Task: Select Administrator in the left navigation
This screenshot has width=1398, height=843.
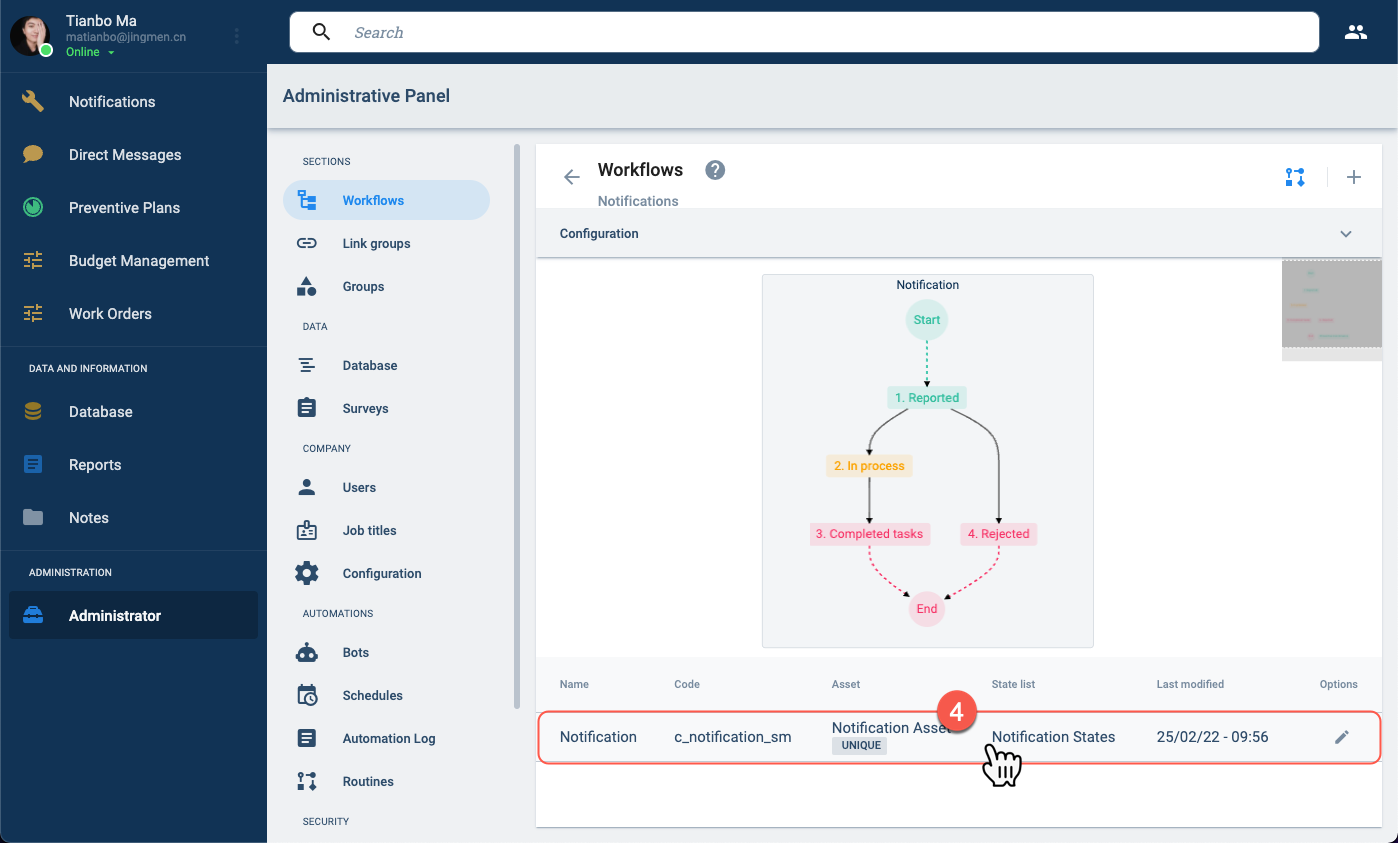Action: coord(134,615)
